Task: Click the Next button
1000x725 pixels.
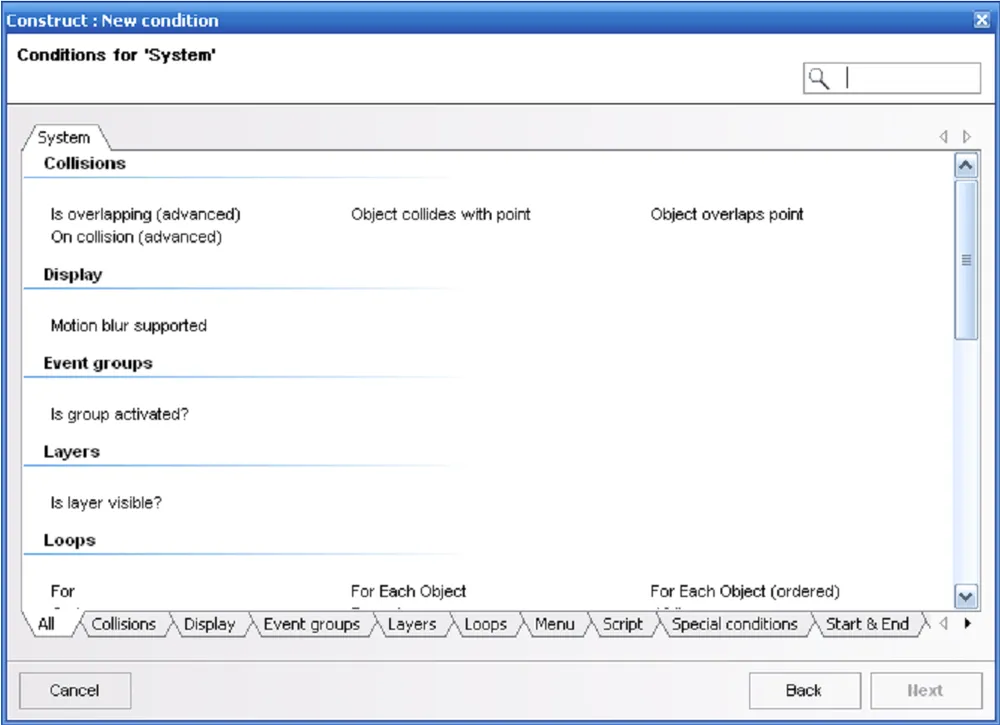Action: coord(926,691)
